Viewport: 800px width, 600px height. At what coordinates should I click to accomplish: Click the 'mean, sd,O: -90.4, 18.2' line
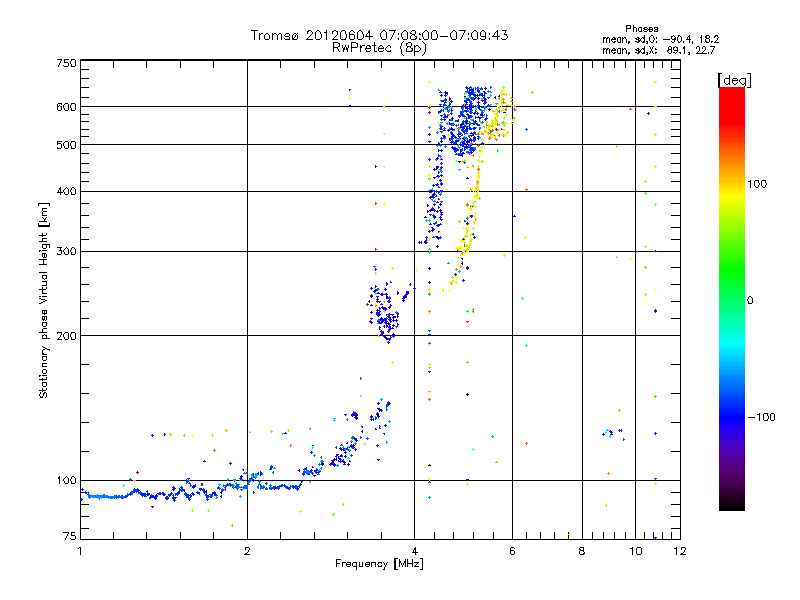coord(661,39)
